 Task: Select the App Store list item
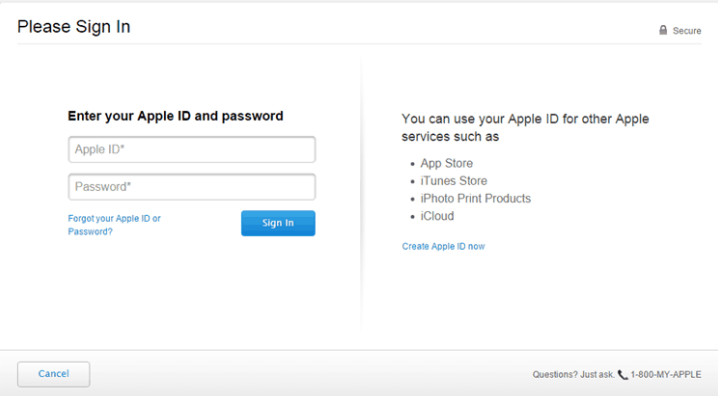coord(446,163)
